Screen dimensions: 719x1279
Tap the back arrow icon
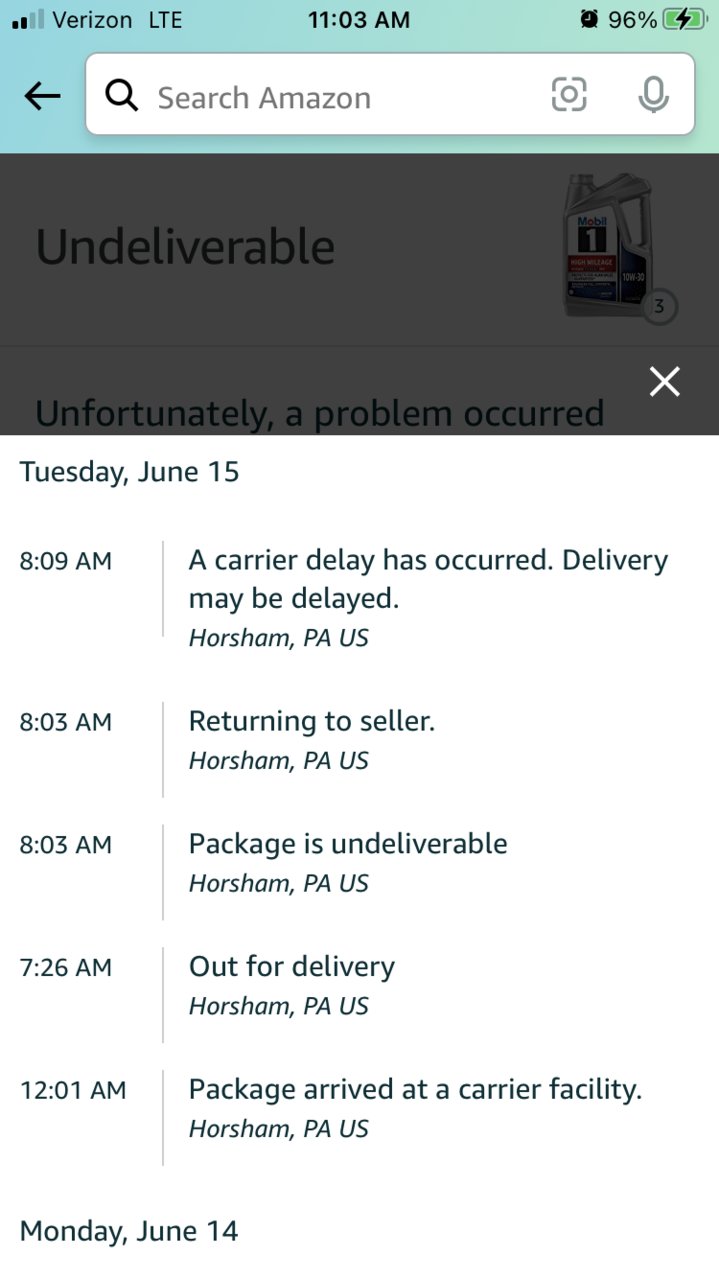tap(42, 96)
